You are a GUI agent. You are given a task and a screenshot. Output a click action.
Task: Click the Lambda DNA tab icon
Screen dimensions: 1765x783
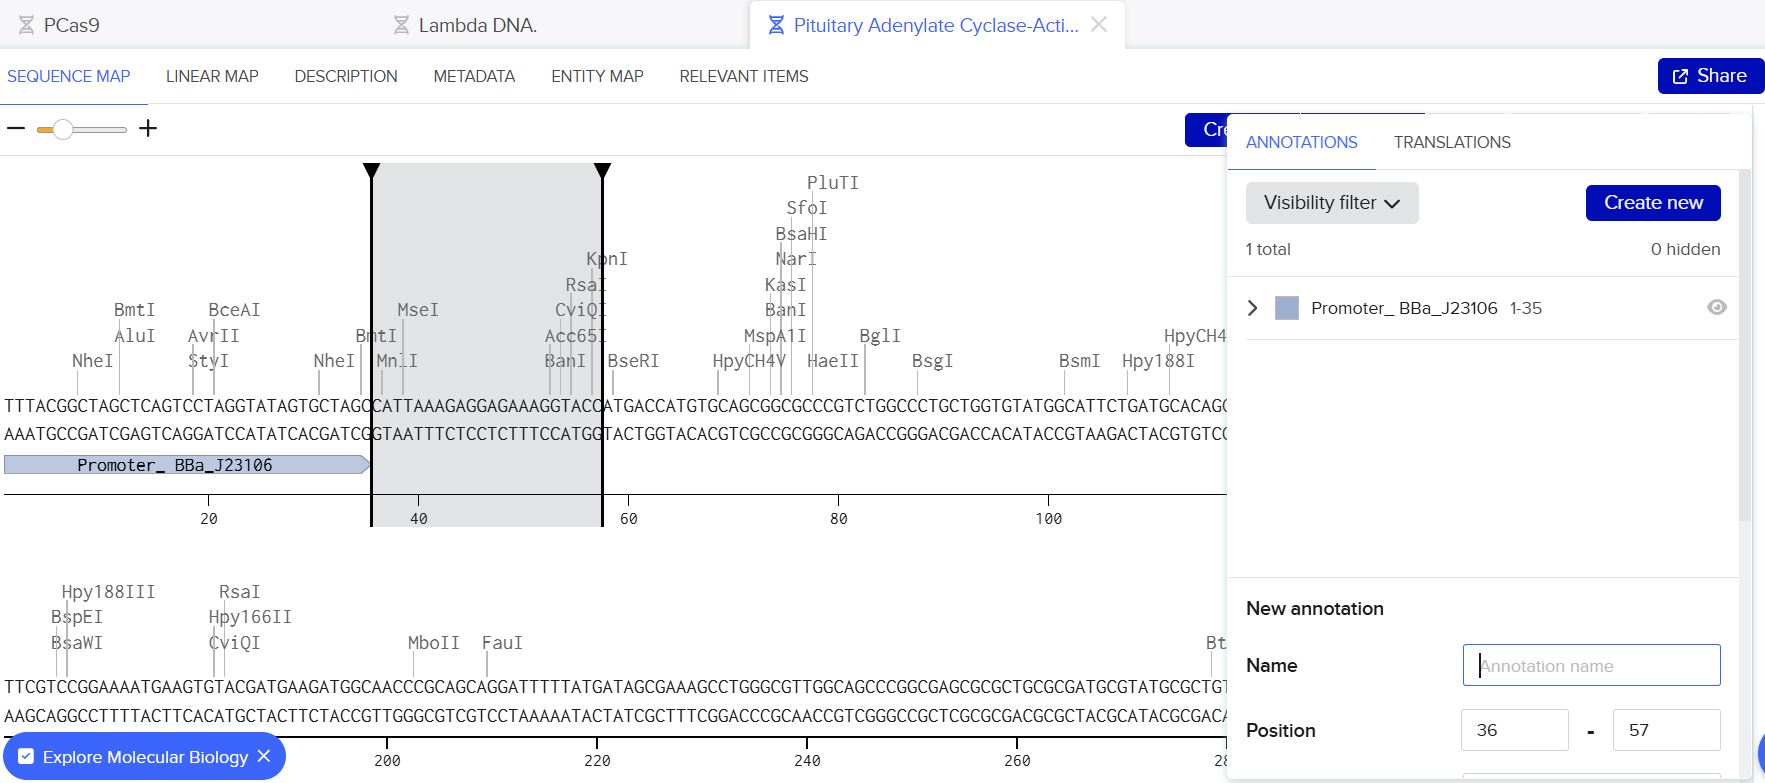401,25
